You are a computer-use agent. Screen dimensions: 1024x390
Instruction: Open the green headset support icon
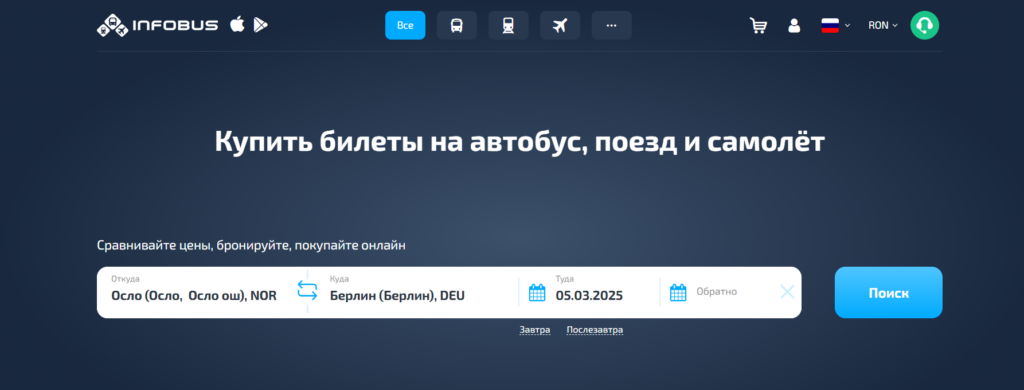click(925, 25)
